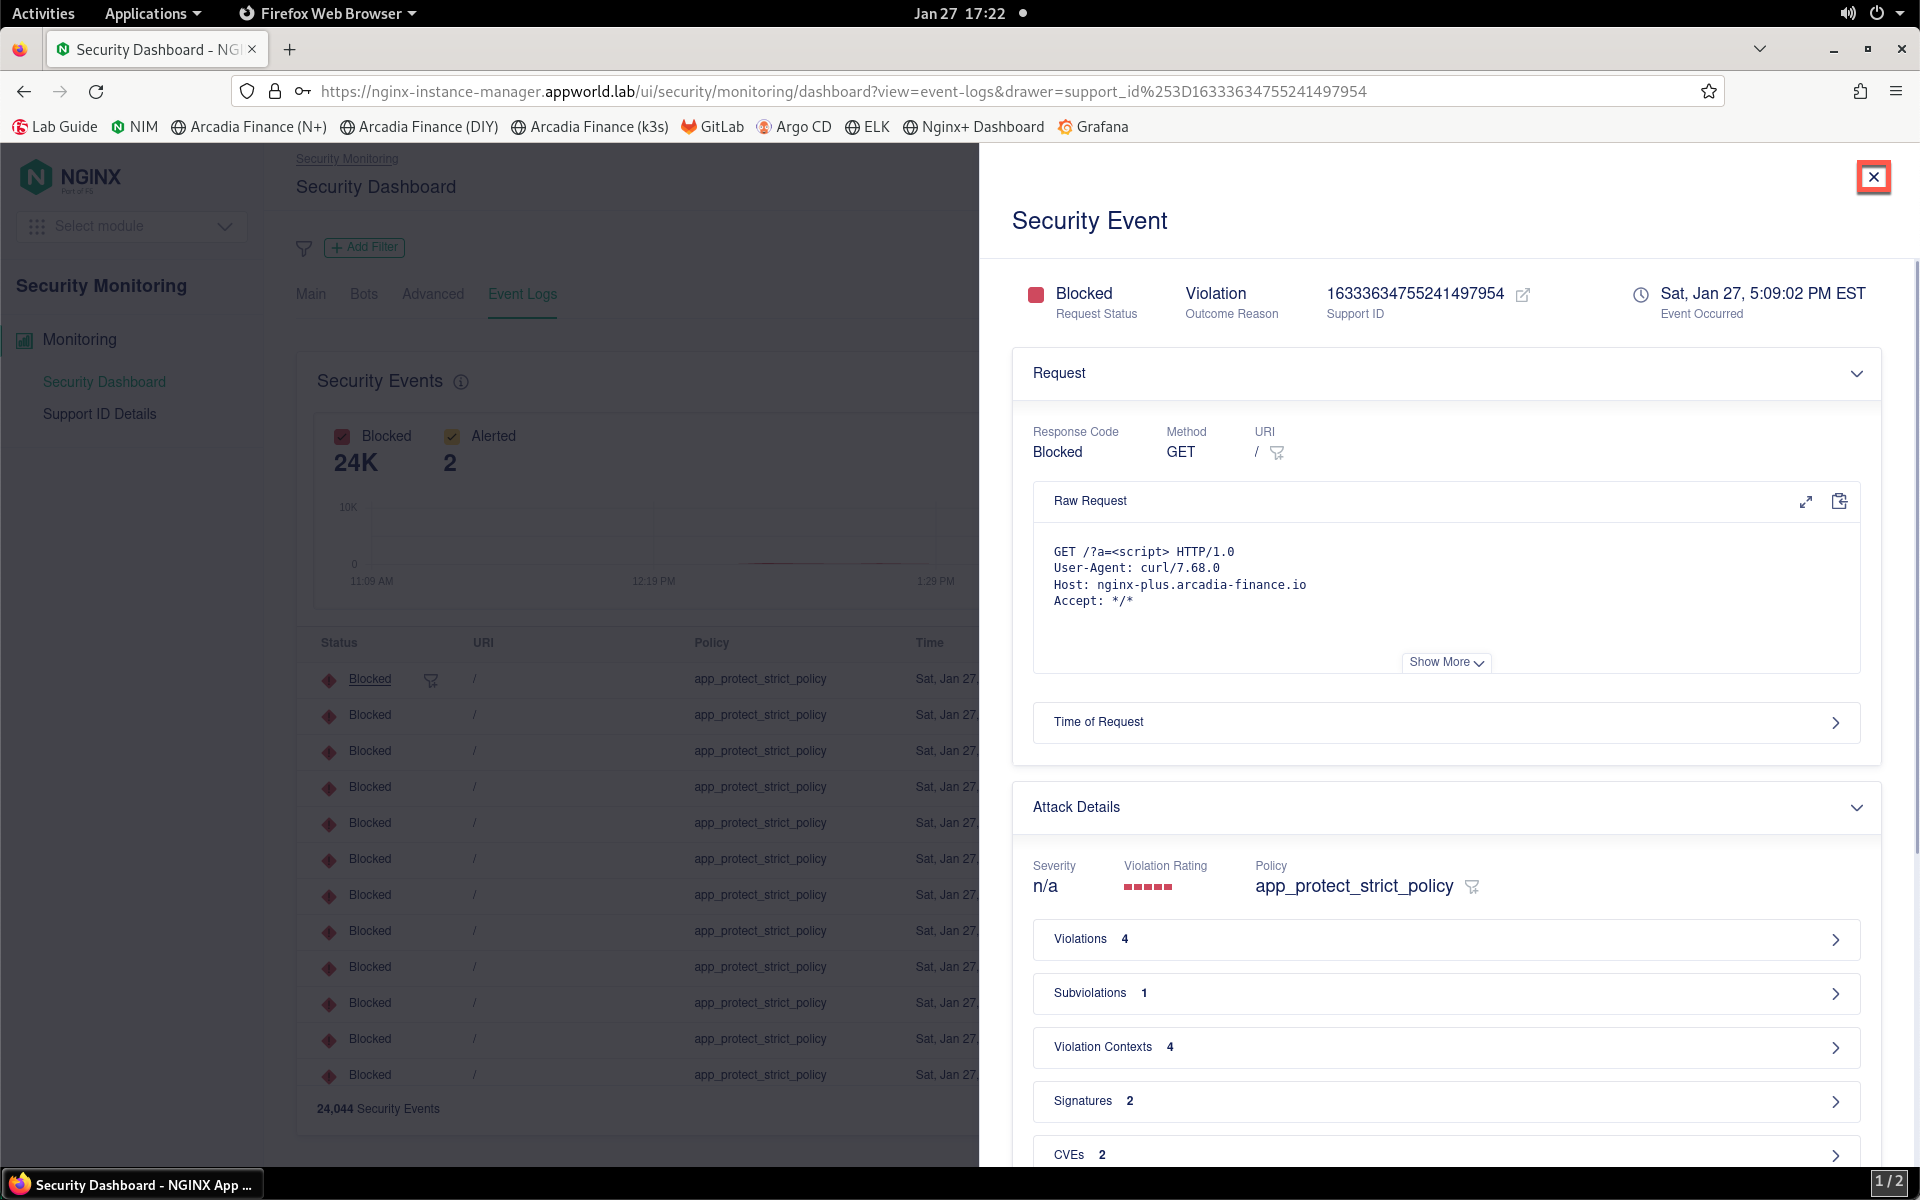Open the ELK bookmark
Image resolution: width=1920 pixels, height=1200 pixels.
pos(867,127)
